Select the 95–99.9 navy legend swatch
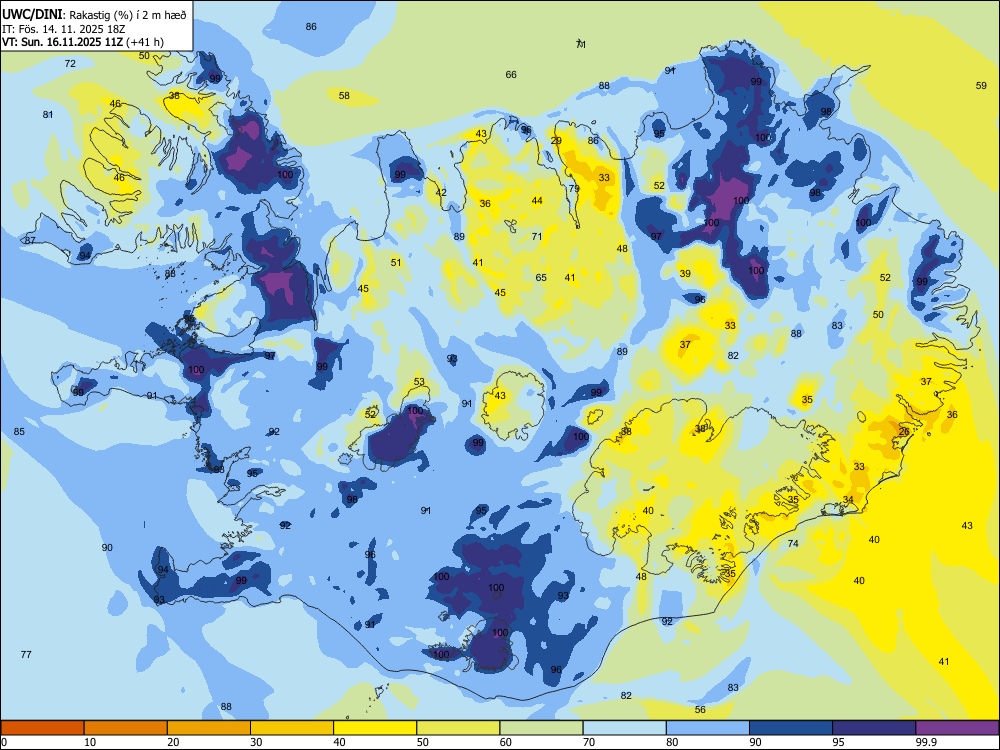The height and width of the screenshot is (750, 1000). [874, 728]
